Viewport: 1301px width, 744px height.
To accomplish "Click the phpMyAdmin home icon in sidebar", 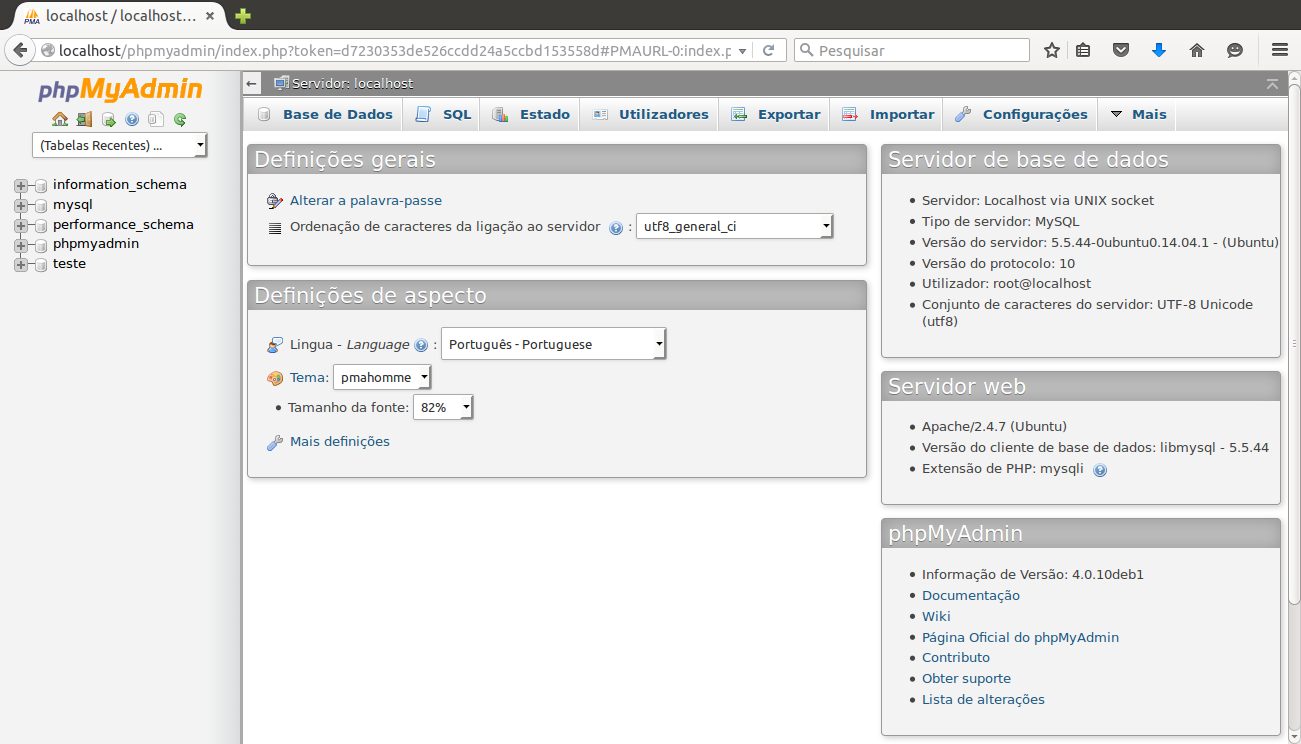I will point(60,120).
